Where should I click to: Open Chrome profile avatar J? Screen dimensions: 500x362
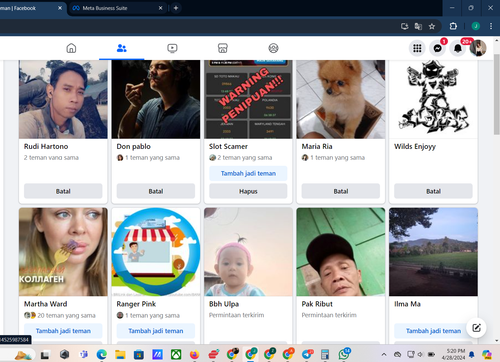point(475,26)
